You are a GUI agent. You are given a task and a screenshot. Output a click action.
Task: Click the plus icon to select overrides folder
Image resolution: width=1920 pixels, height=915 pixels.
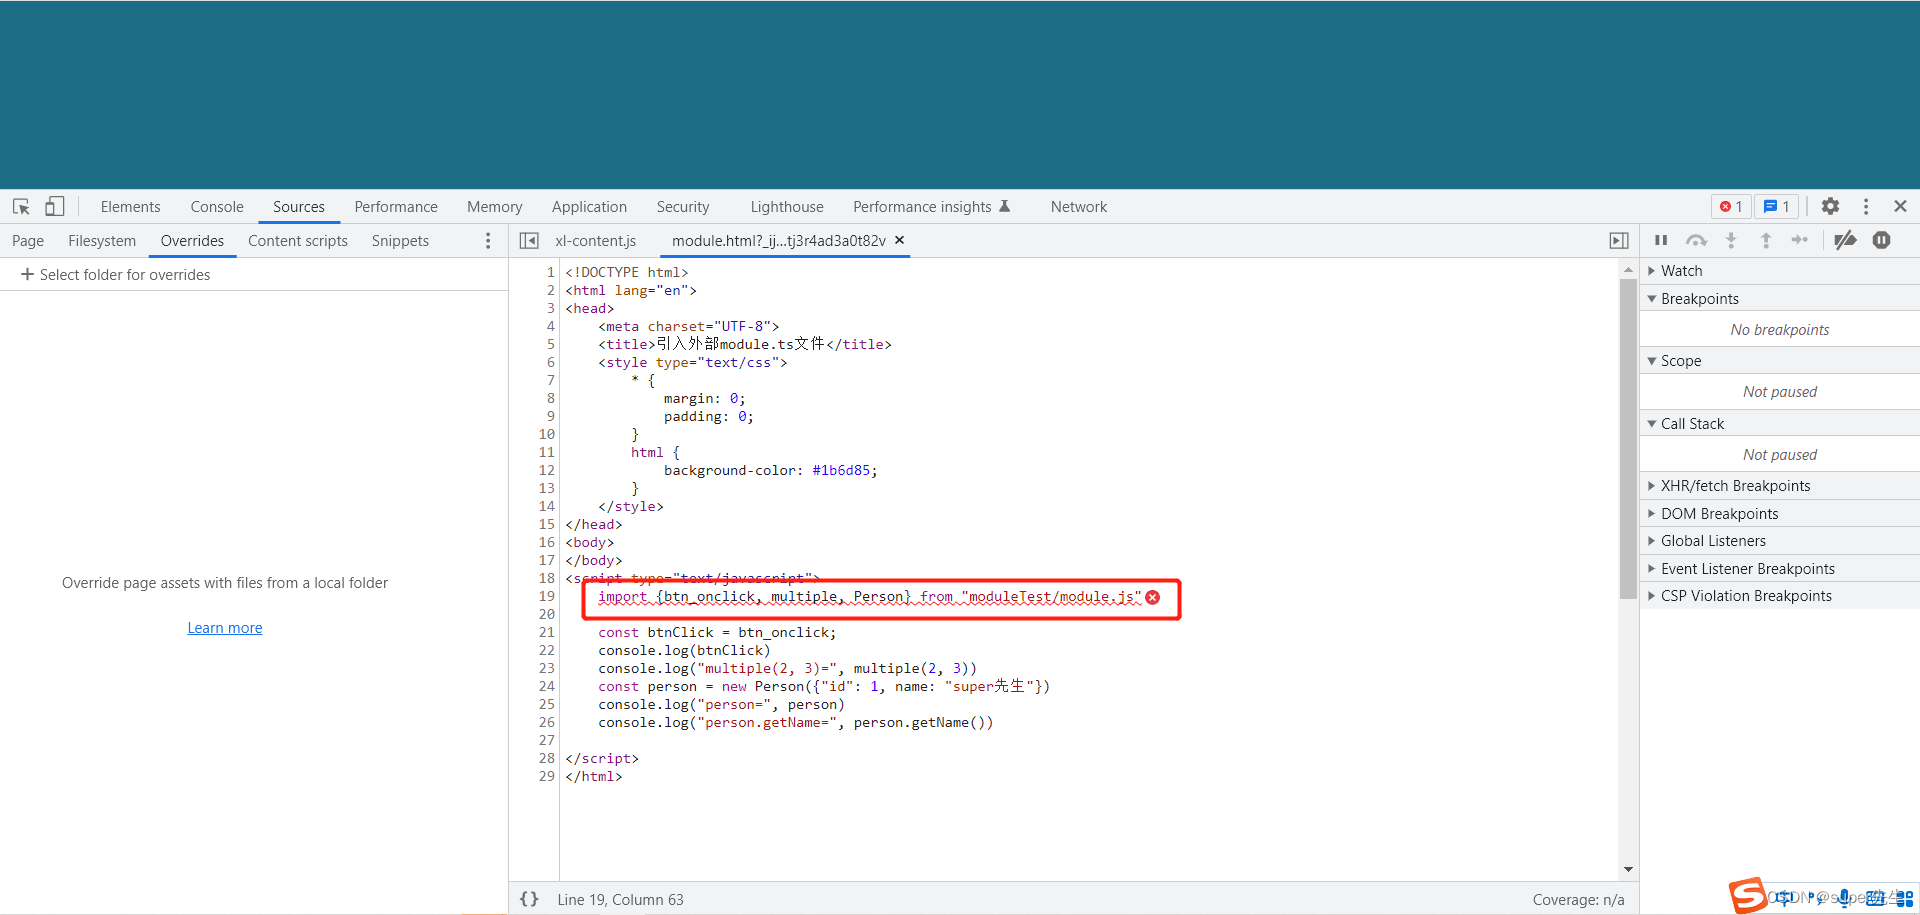click(27, 274)
